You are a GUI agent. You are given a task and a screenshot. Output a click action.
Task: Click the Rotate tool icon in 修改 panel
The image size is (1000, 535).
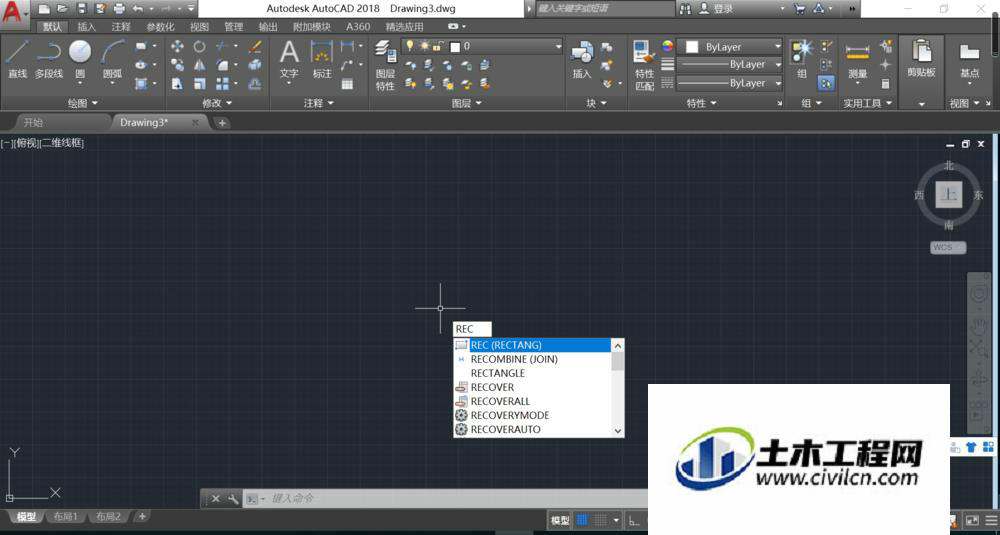coord(200,46)
